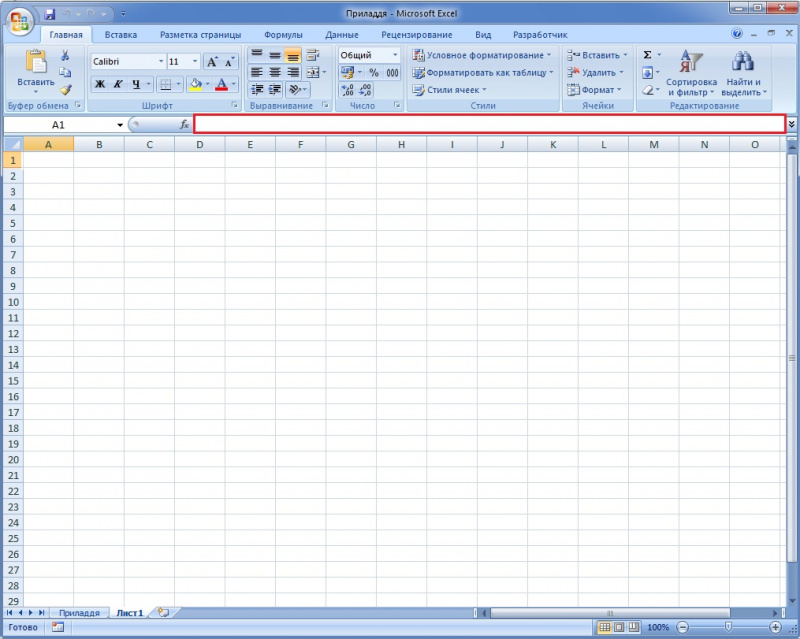
Task: Toggle wrap text icon
Action: (x=313, y=55)
